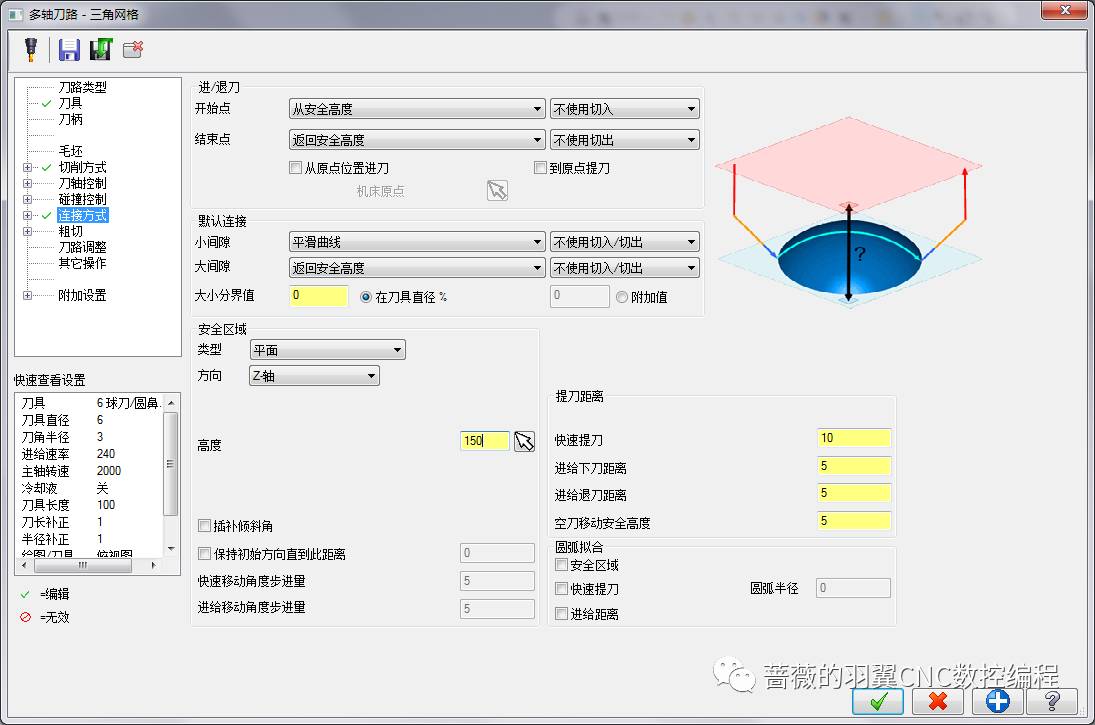Select 其它操作 in tree
This screenshot has width=1095, height=725.
point(82,263)
